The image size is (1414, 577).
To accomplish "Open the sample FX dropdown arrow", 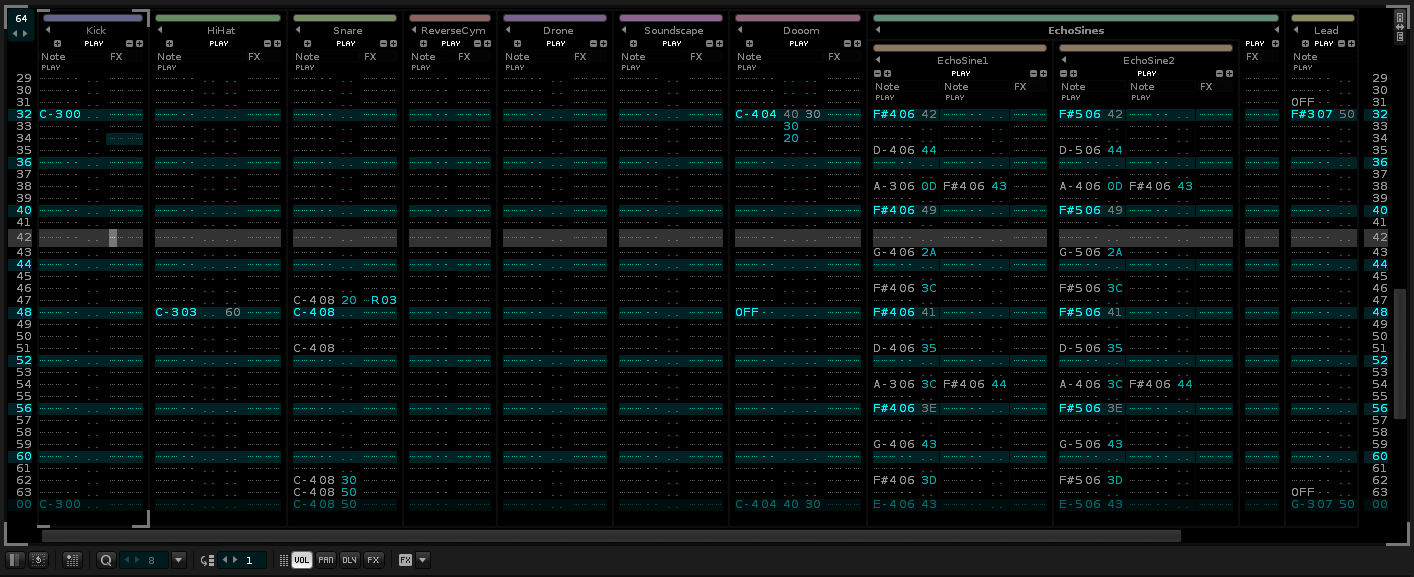I will 422,560.
